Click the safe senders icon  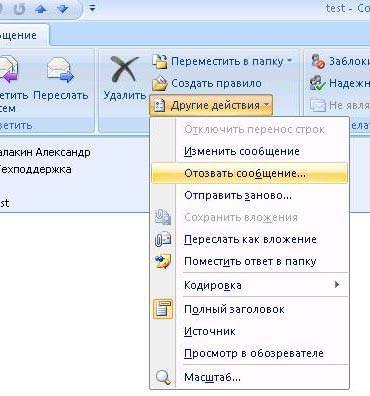click(317, 83)
